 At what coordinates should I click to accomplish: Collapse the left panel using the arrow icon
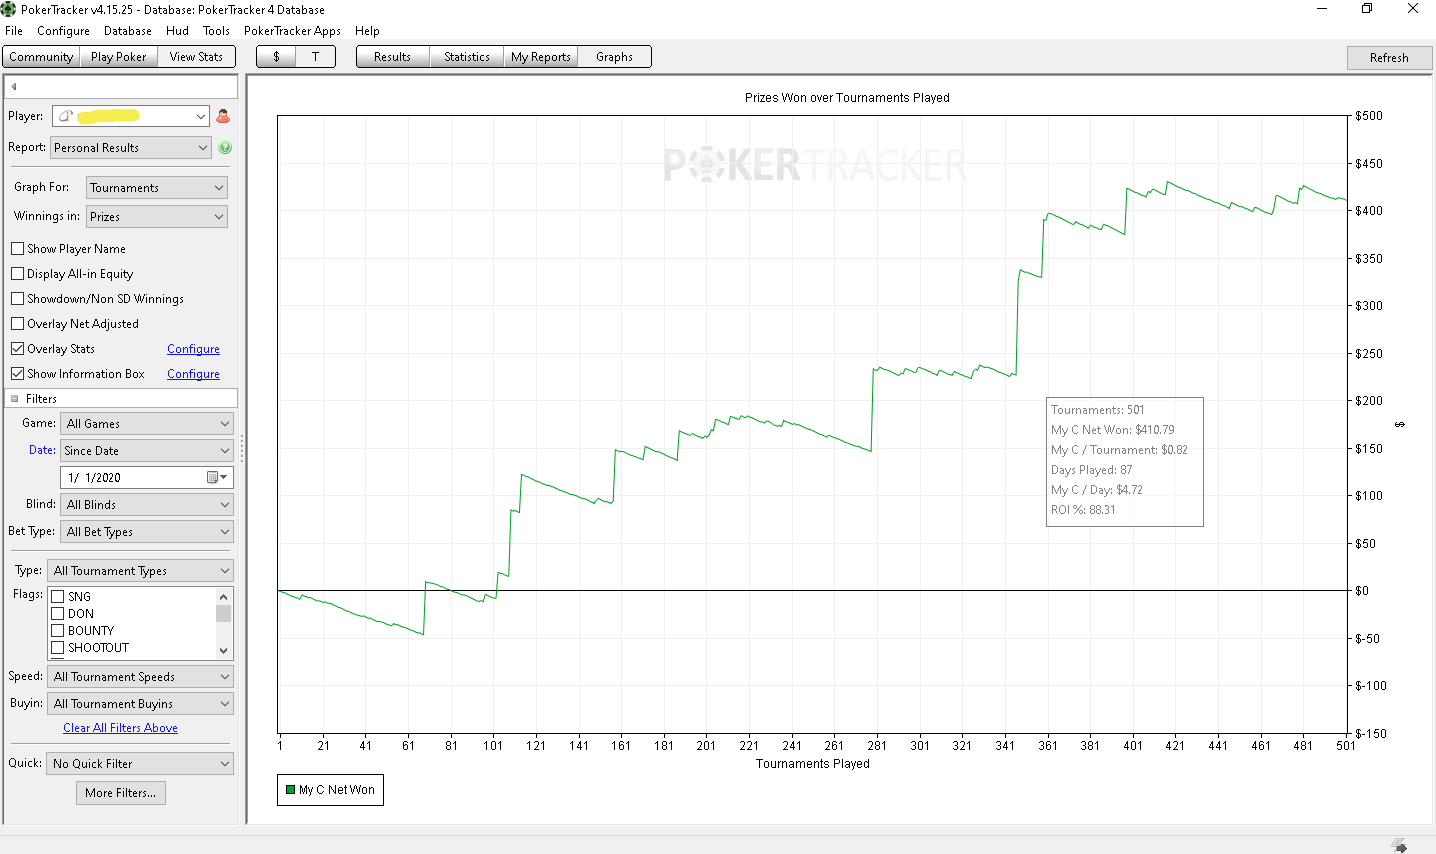tap(14, 86)
